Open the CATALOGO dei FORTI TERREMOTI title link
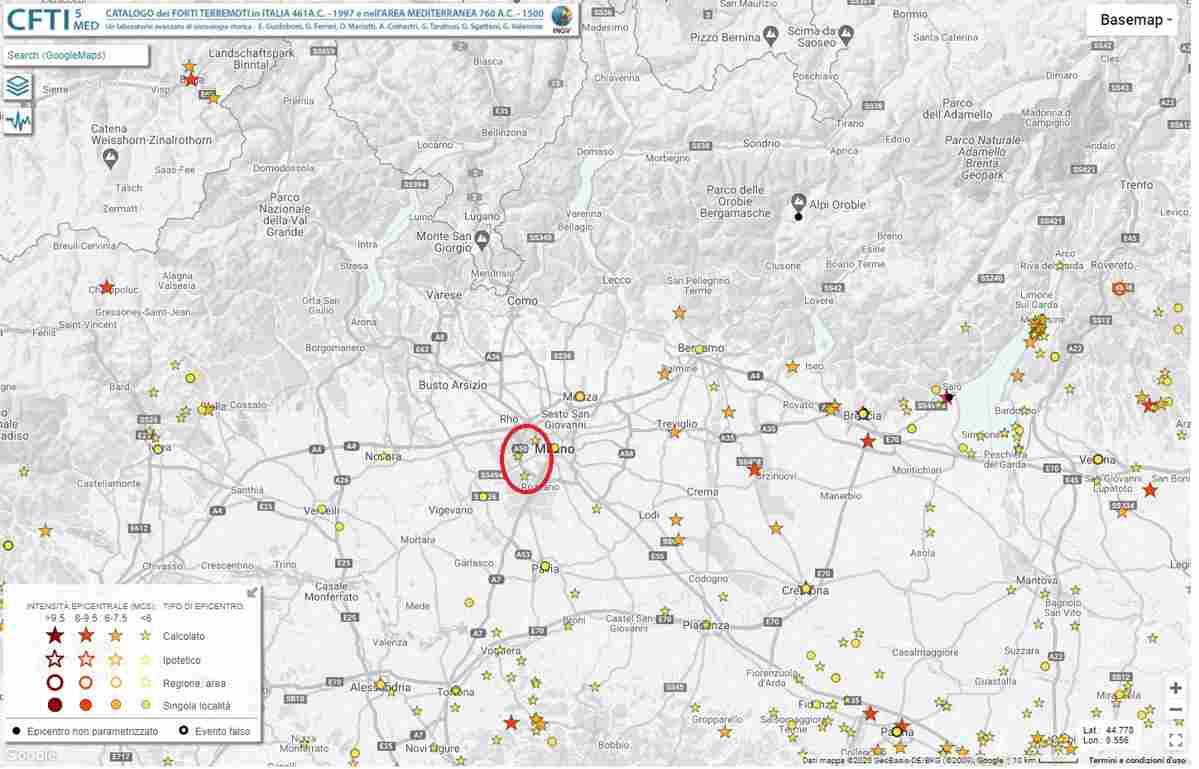Image resolution: width=1199 pixels, height=769 pixels. tap(324, 14)
